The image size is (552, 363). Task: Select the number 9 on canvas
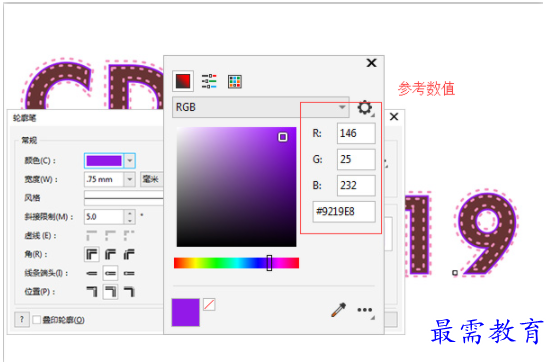coord(487,234)
